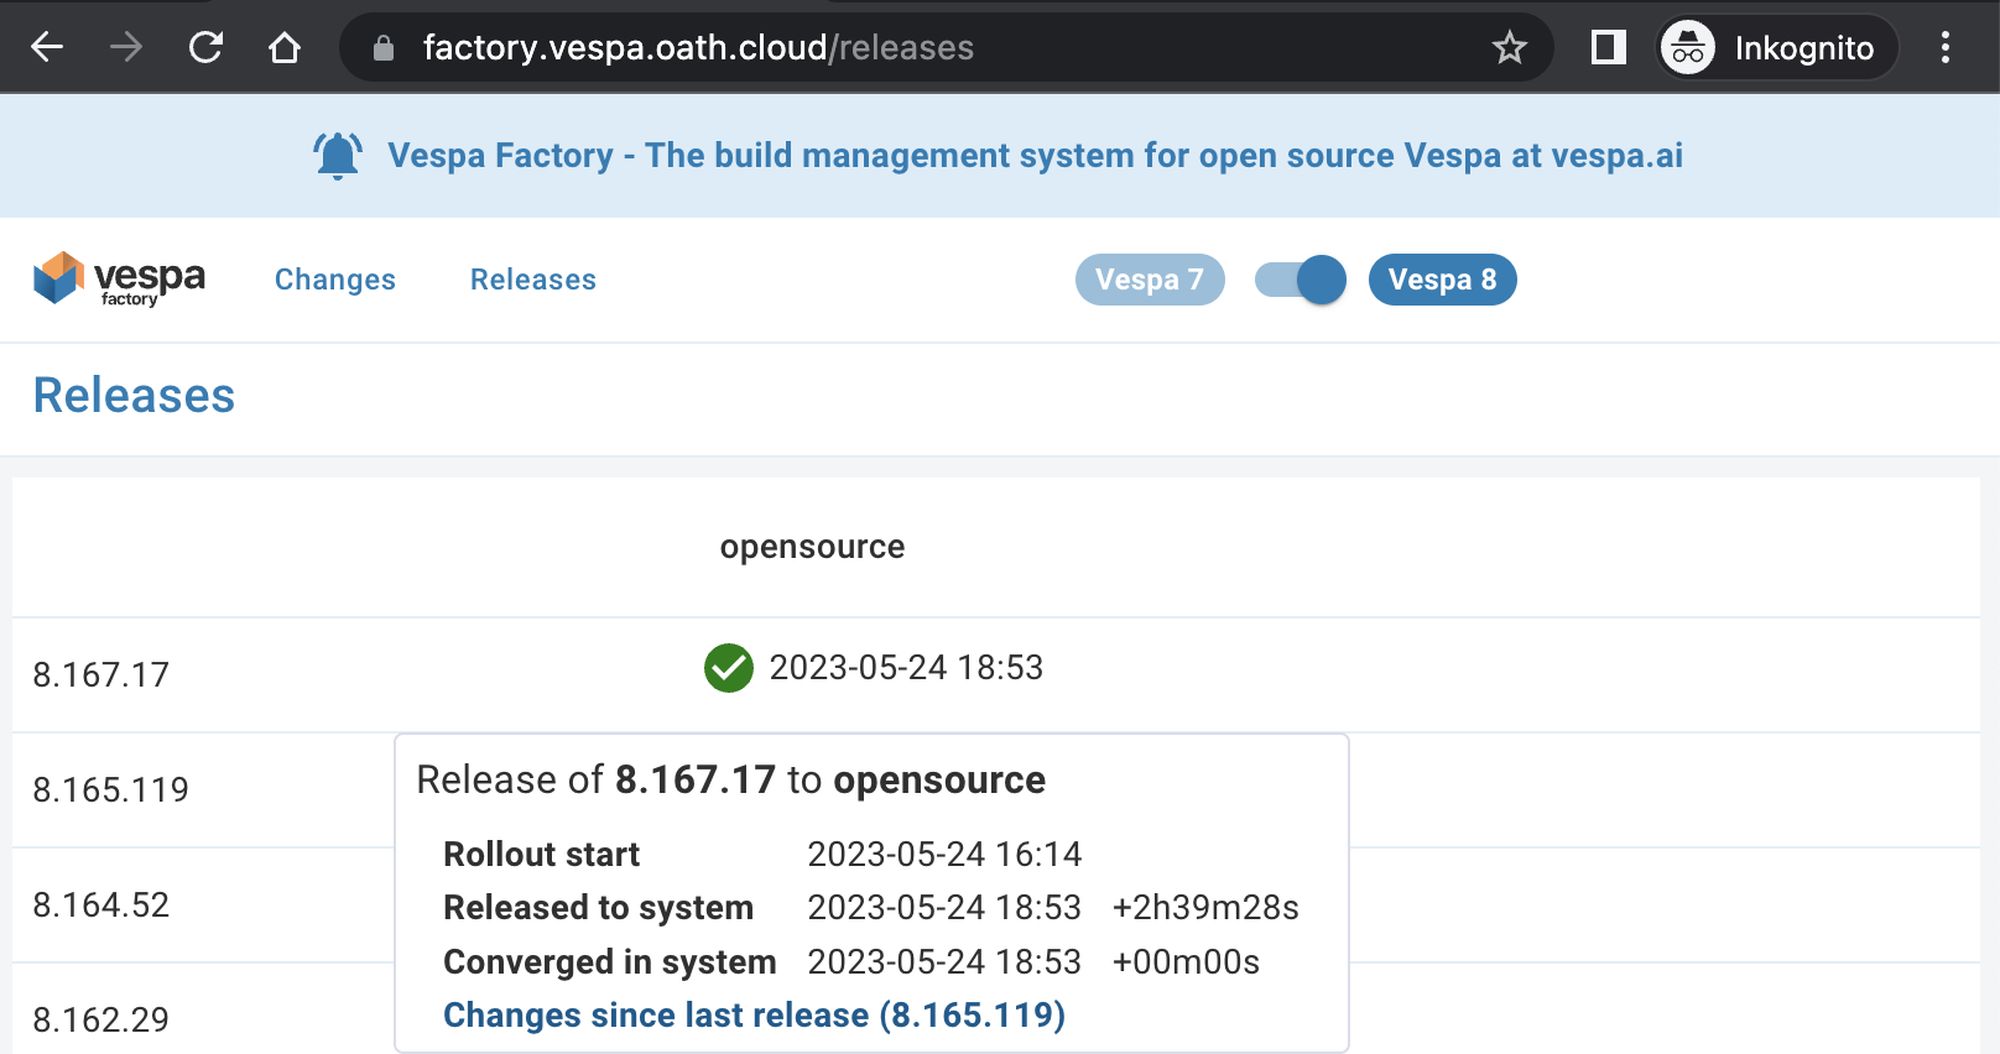
Task: Click the green checkmark for 8.167.17
Action: [x=729, y=668]
